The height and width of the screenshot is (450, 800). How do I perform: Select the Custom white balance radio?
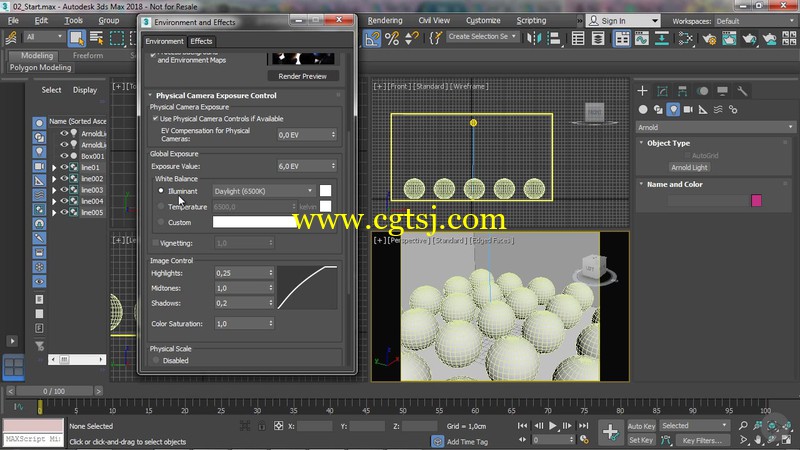point(161,222)
